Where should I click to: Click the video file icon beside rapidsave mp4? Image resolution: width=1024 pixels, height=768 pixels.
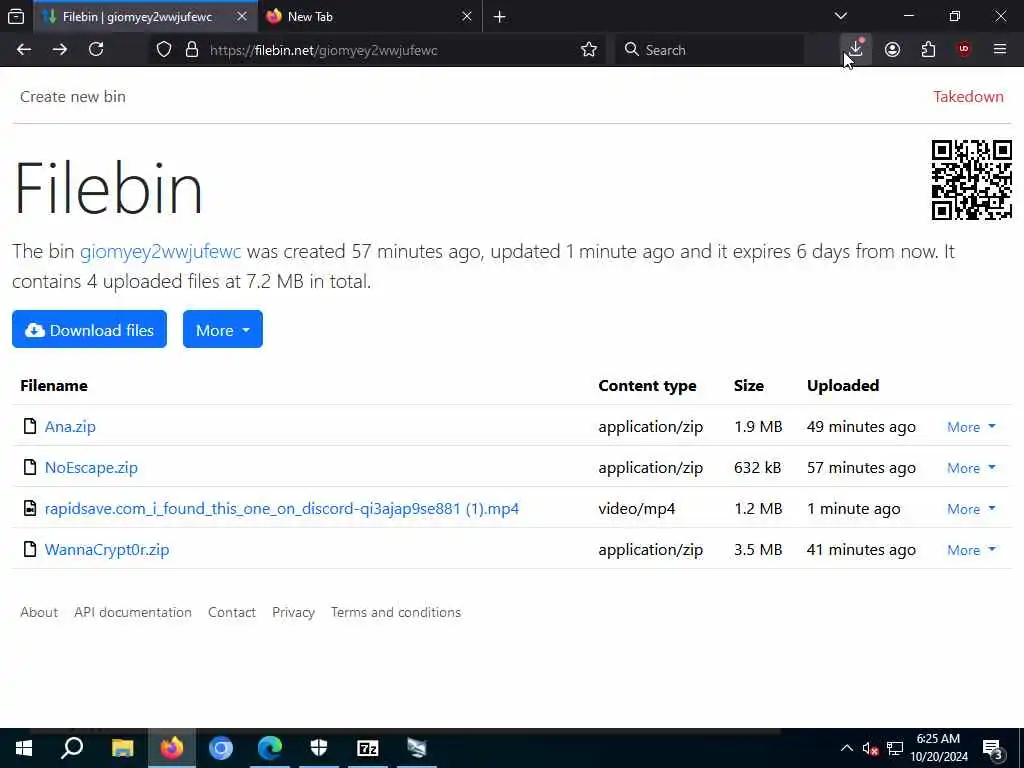point(29,508)
